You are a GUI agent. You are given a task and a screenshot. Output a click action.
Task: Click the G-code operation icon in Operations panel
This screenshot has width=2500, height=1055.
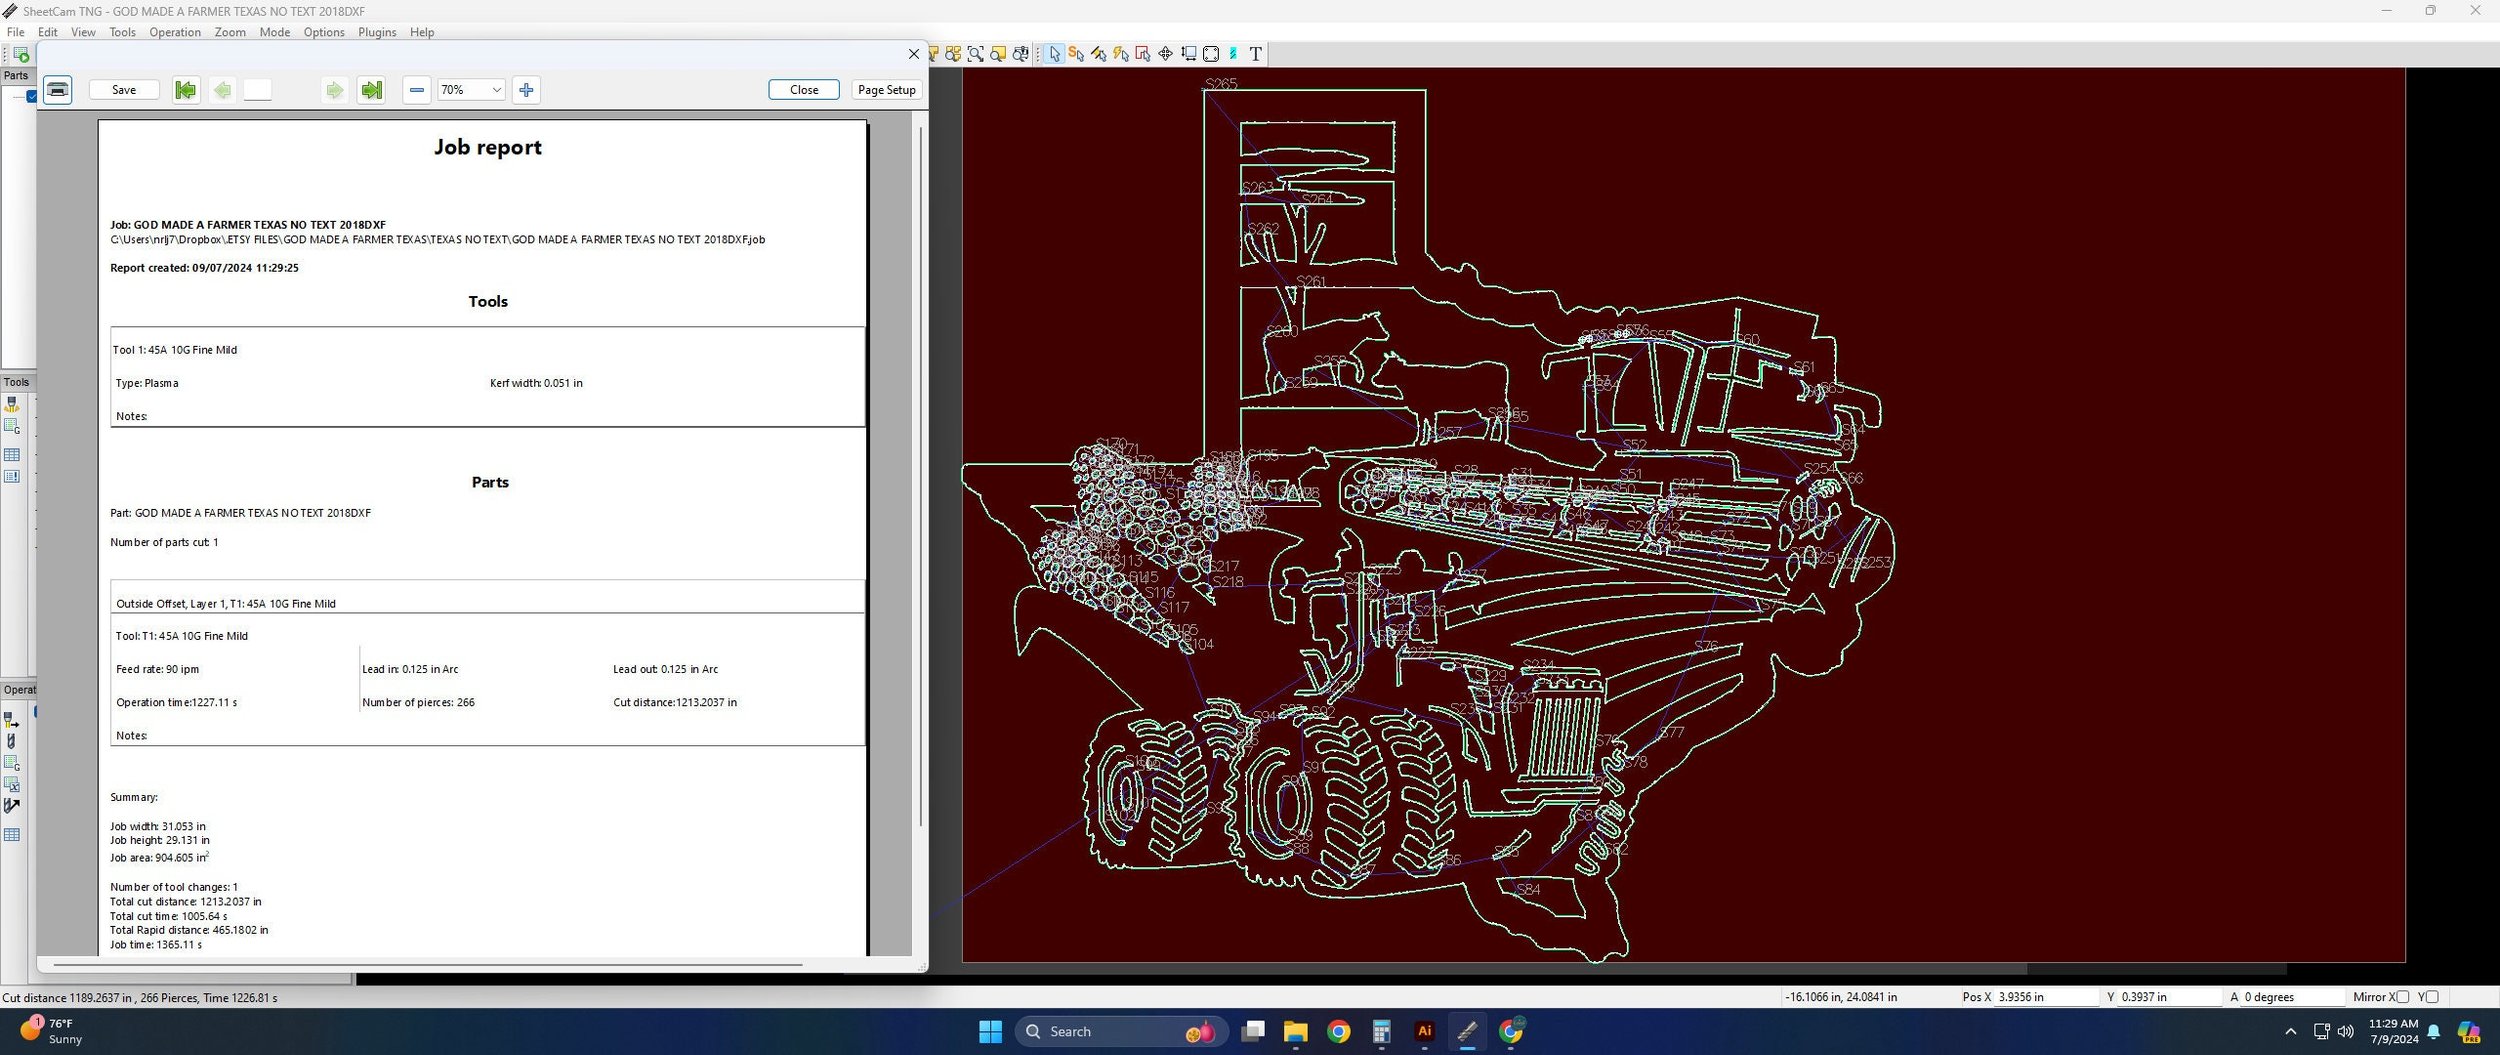(x=12, y=763)
